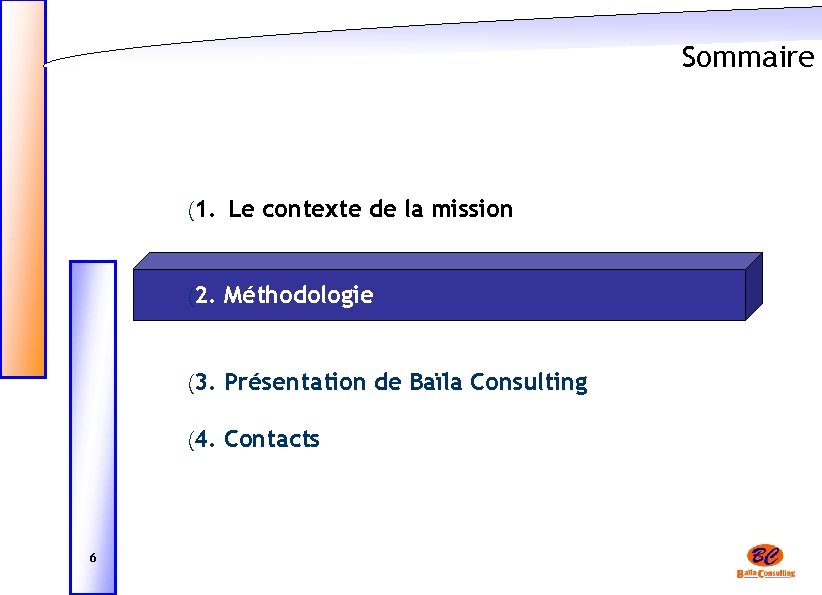Click the white blue-bordered vertical strip
822x595 pixels.
pyautogui.click(x=92, y=420)
